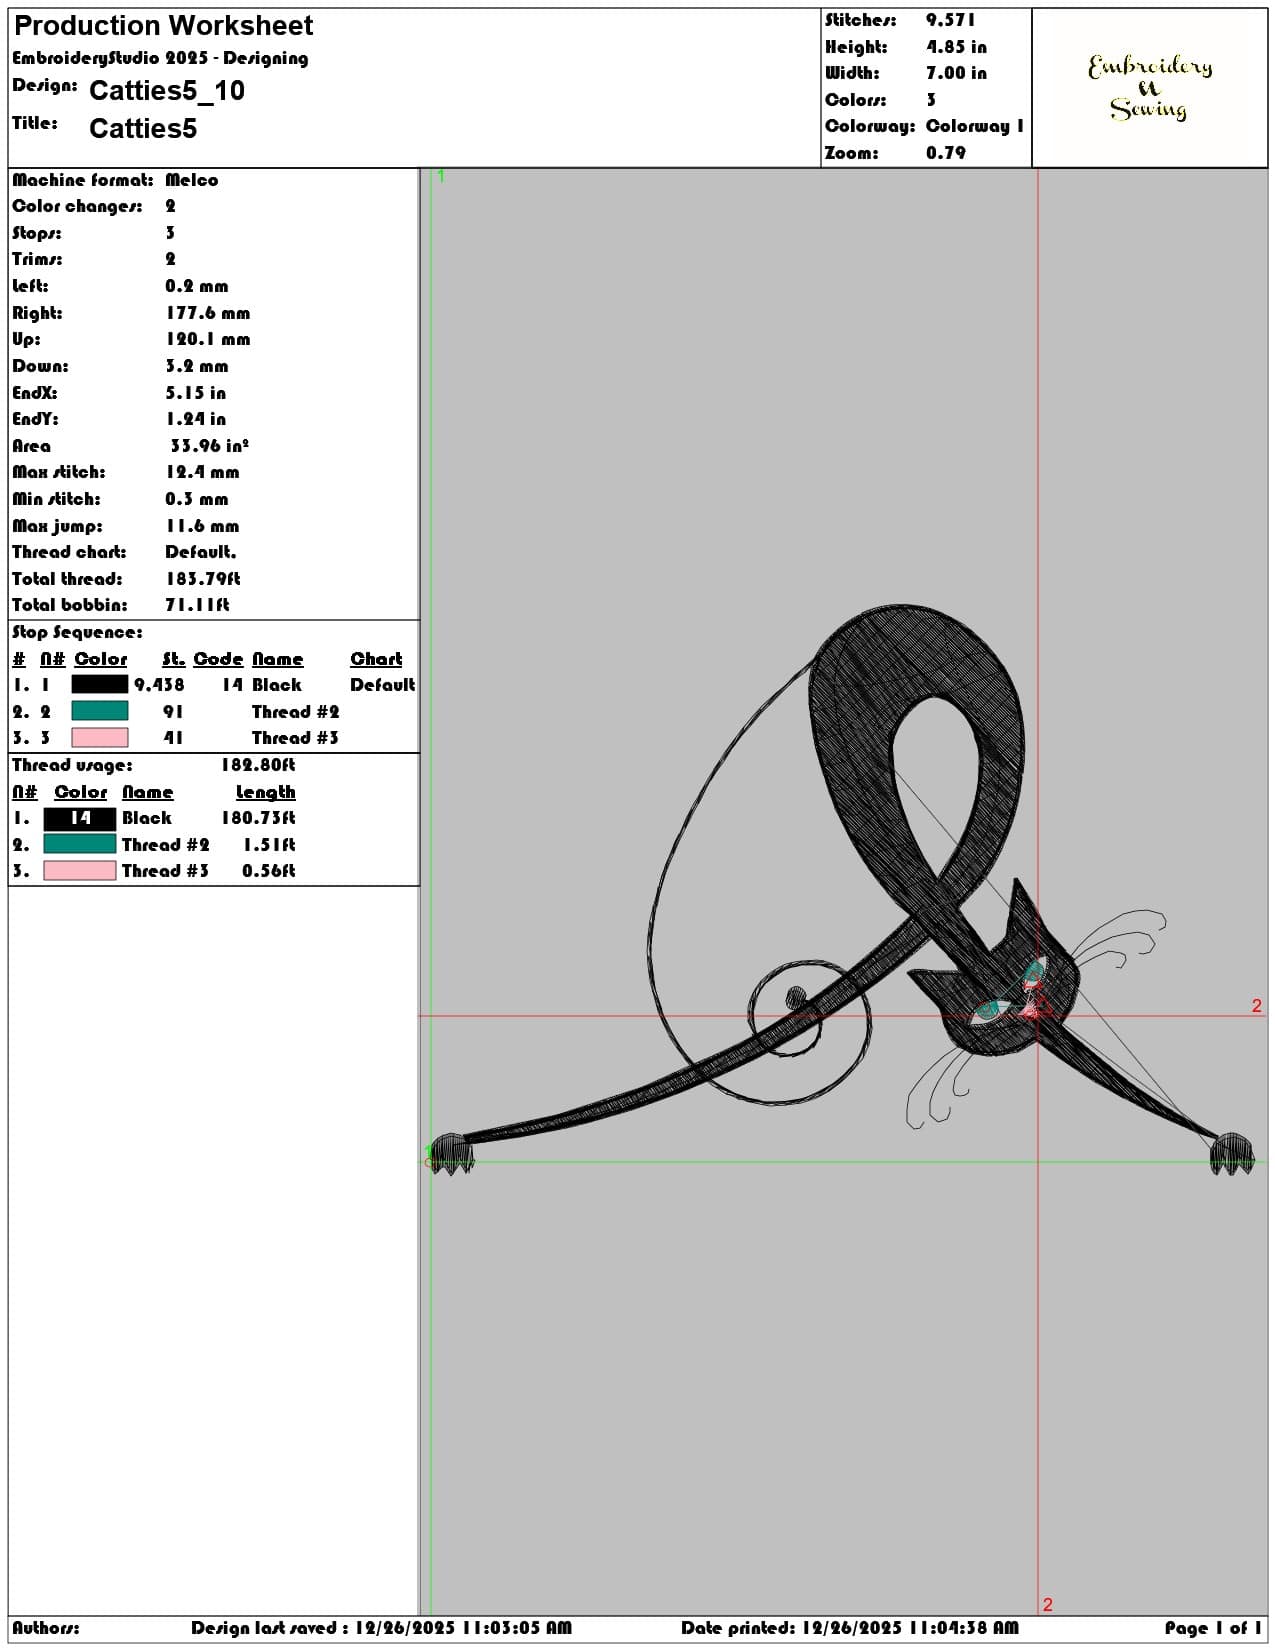Click the 'Stop Sequence:' header

click(x=77, y=632)
